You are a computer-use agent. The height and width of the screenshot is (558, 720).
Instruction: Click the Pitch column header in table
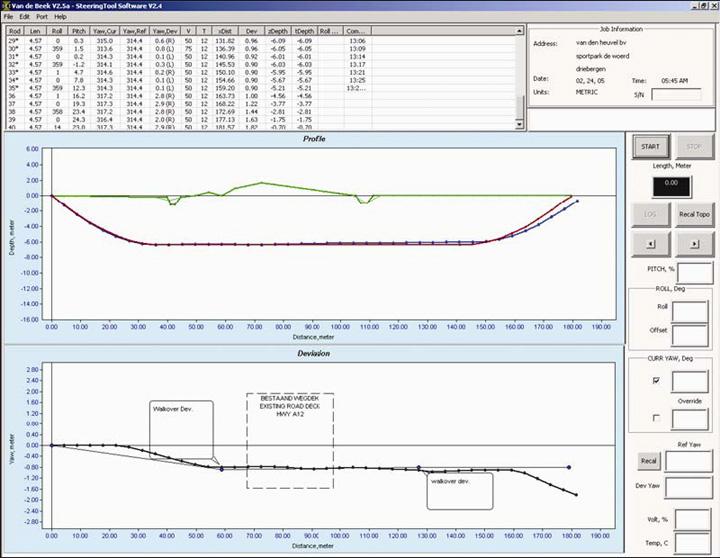(x=79, y=31)
